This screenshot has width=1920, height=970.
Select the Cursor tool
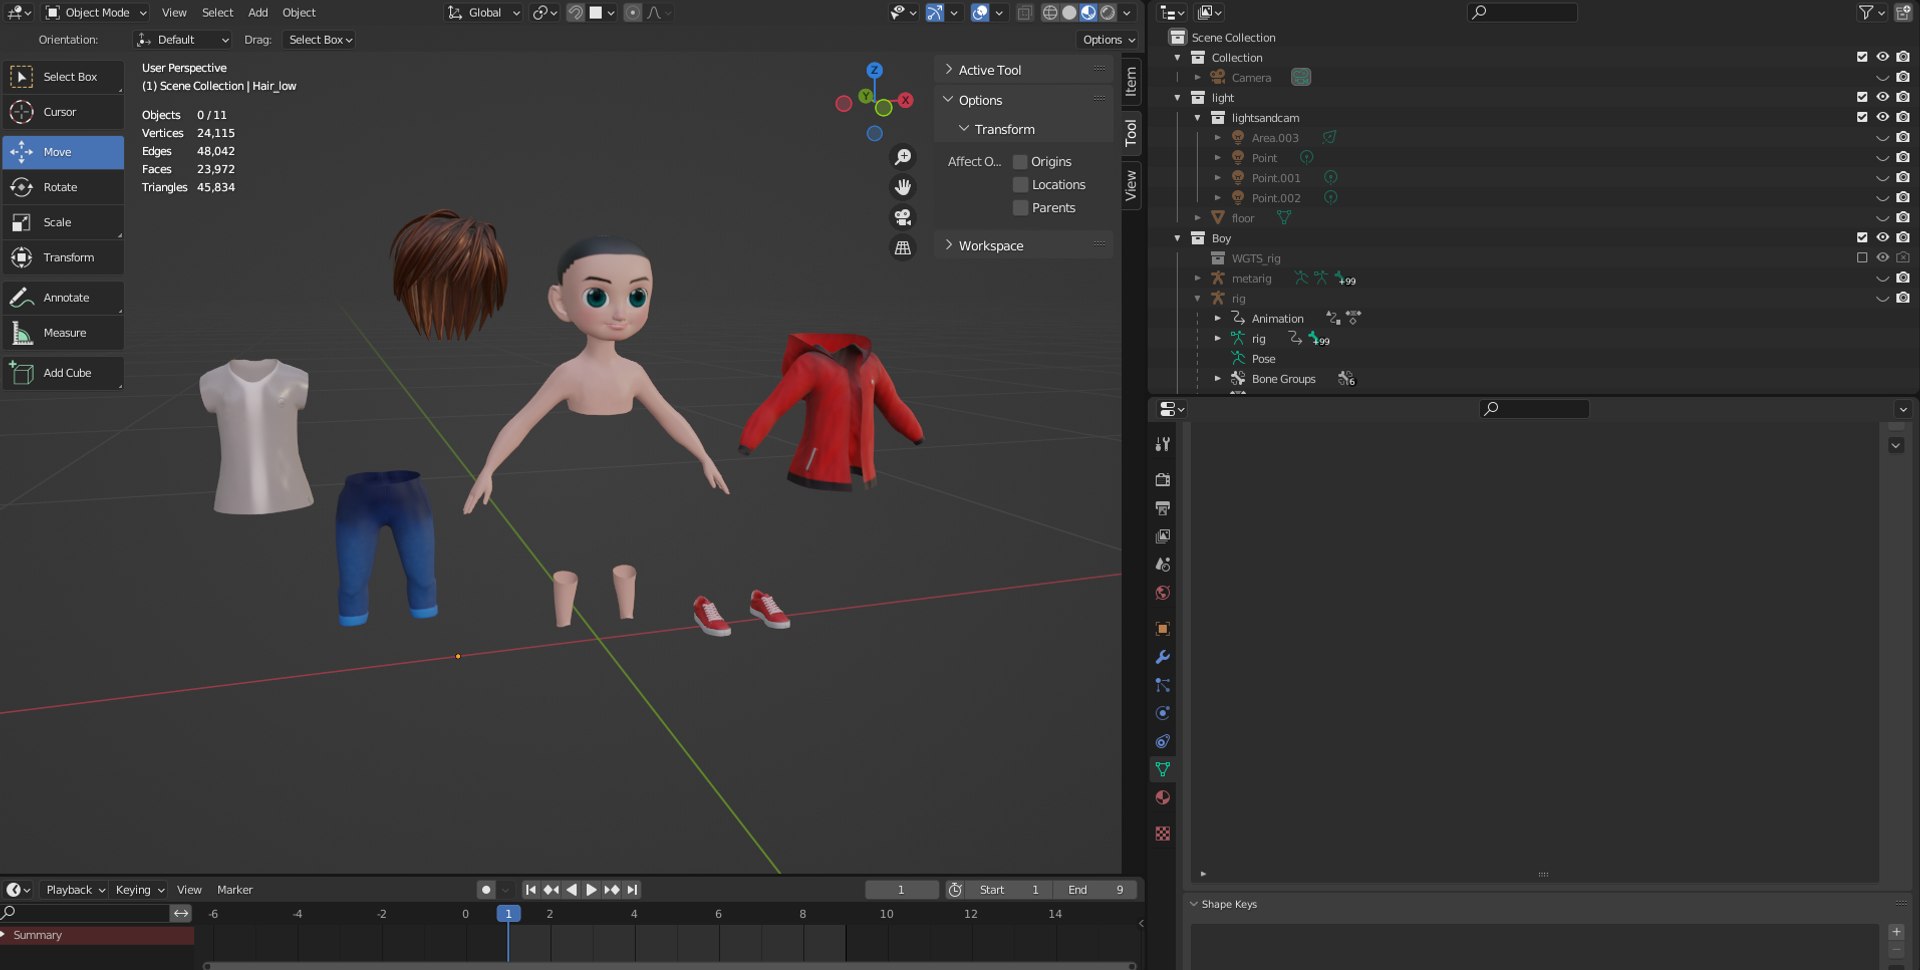[x=63, y=112]
